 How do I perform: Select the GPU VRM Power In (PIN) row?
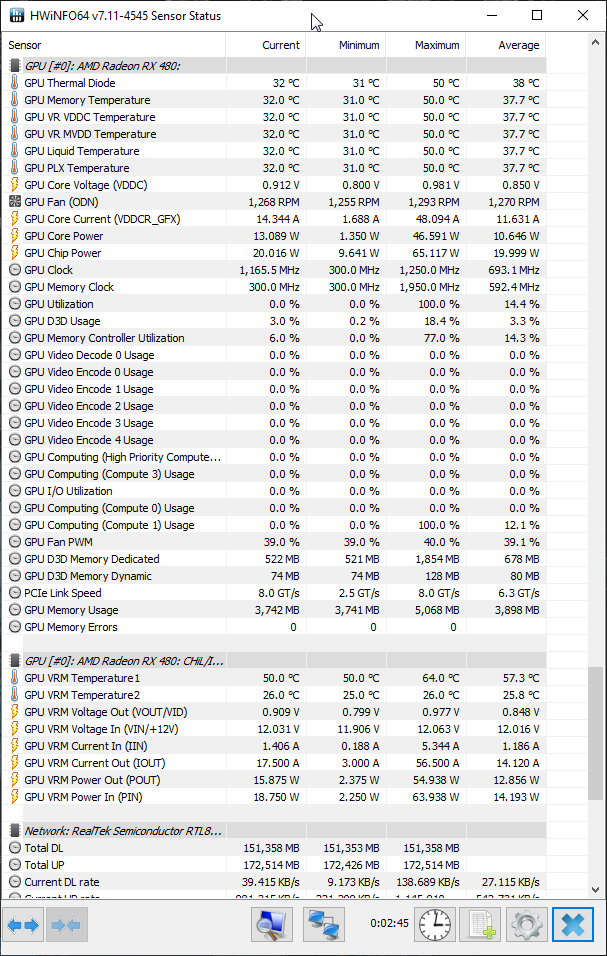pyautogui.click(x=274, y=797)
